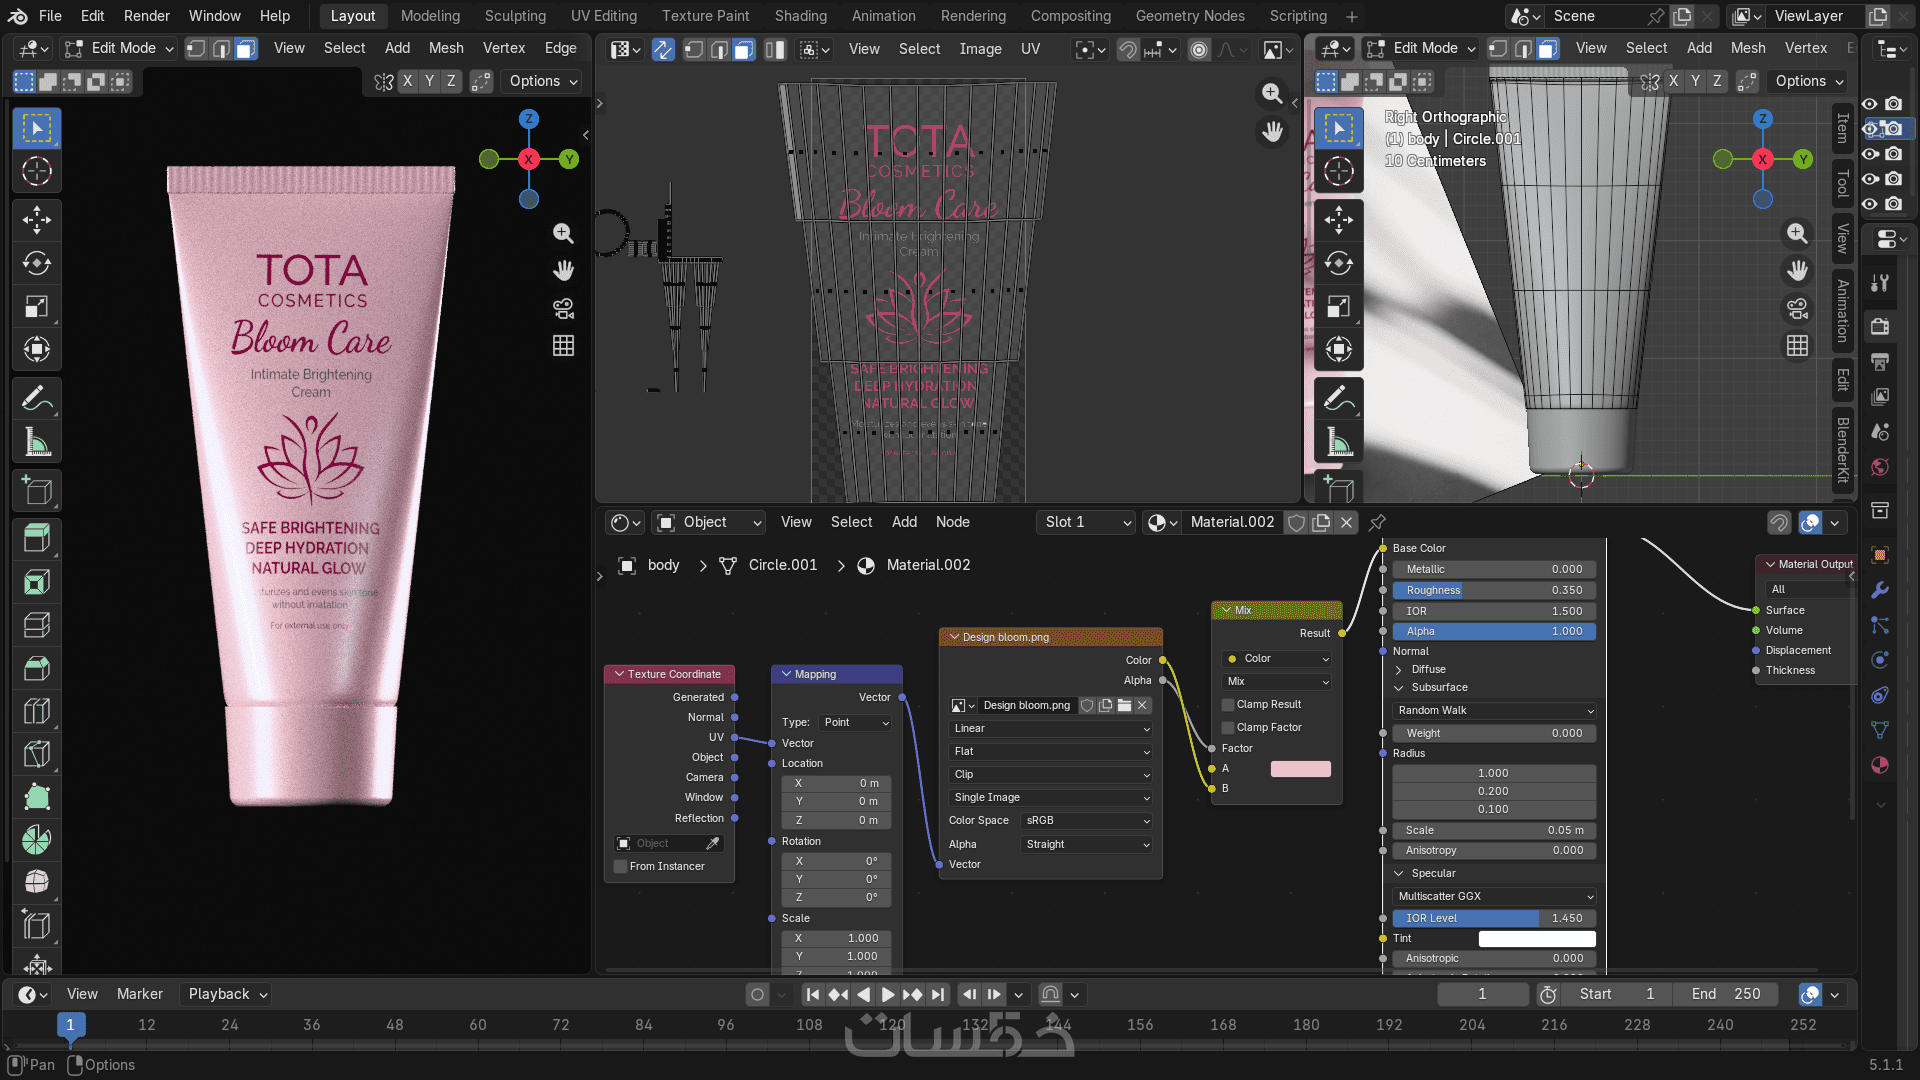
Task: Open Node menu in node editor
Action: tap(952, 522)
